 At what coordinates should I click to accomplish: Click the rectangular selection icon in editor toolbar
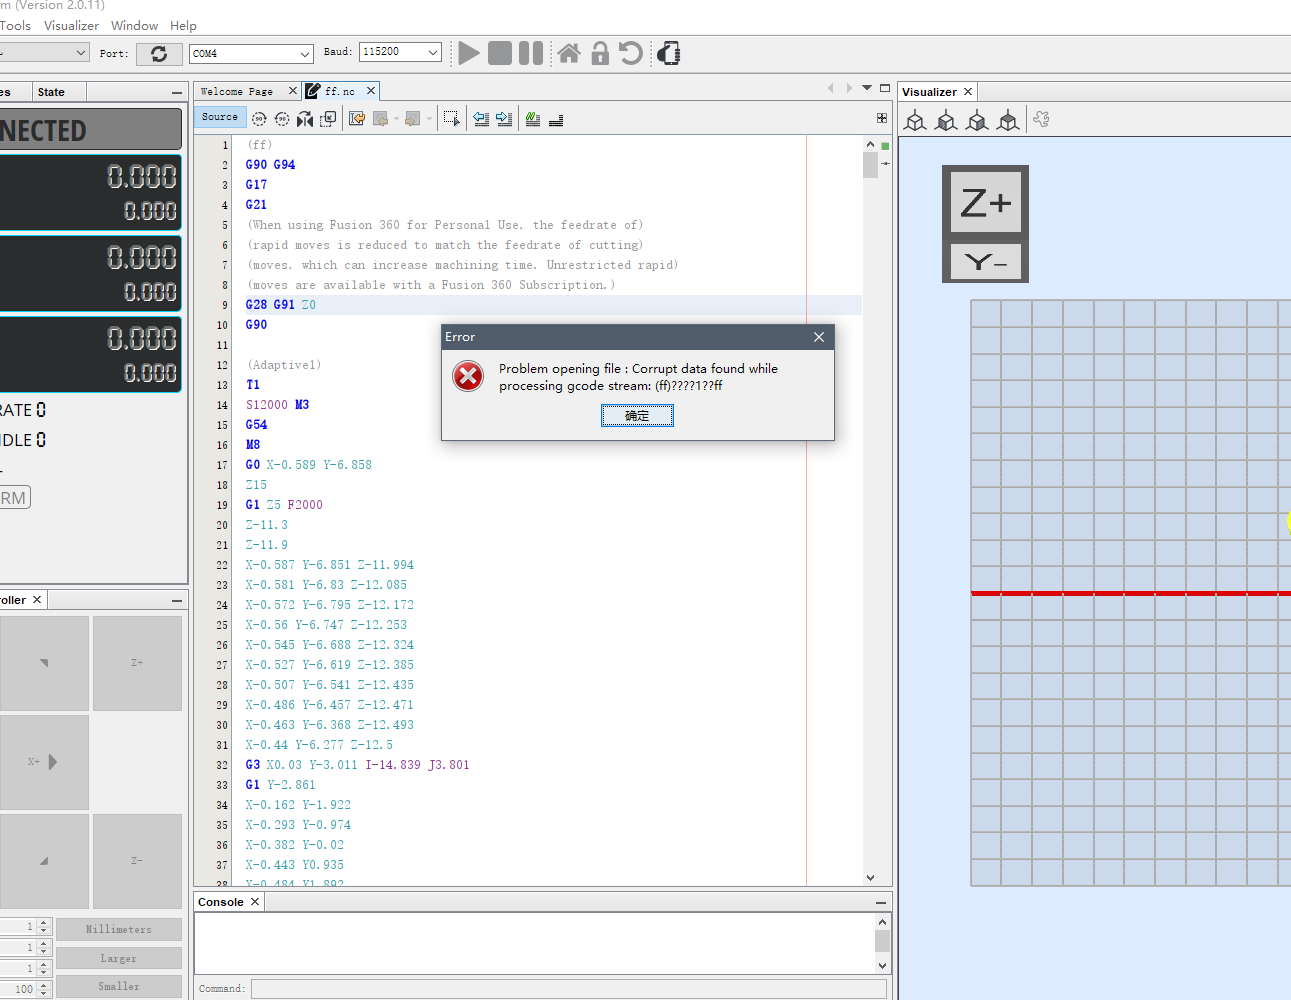[x=451, y=119]
